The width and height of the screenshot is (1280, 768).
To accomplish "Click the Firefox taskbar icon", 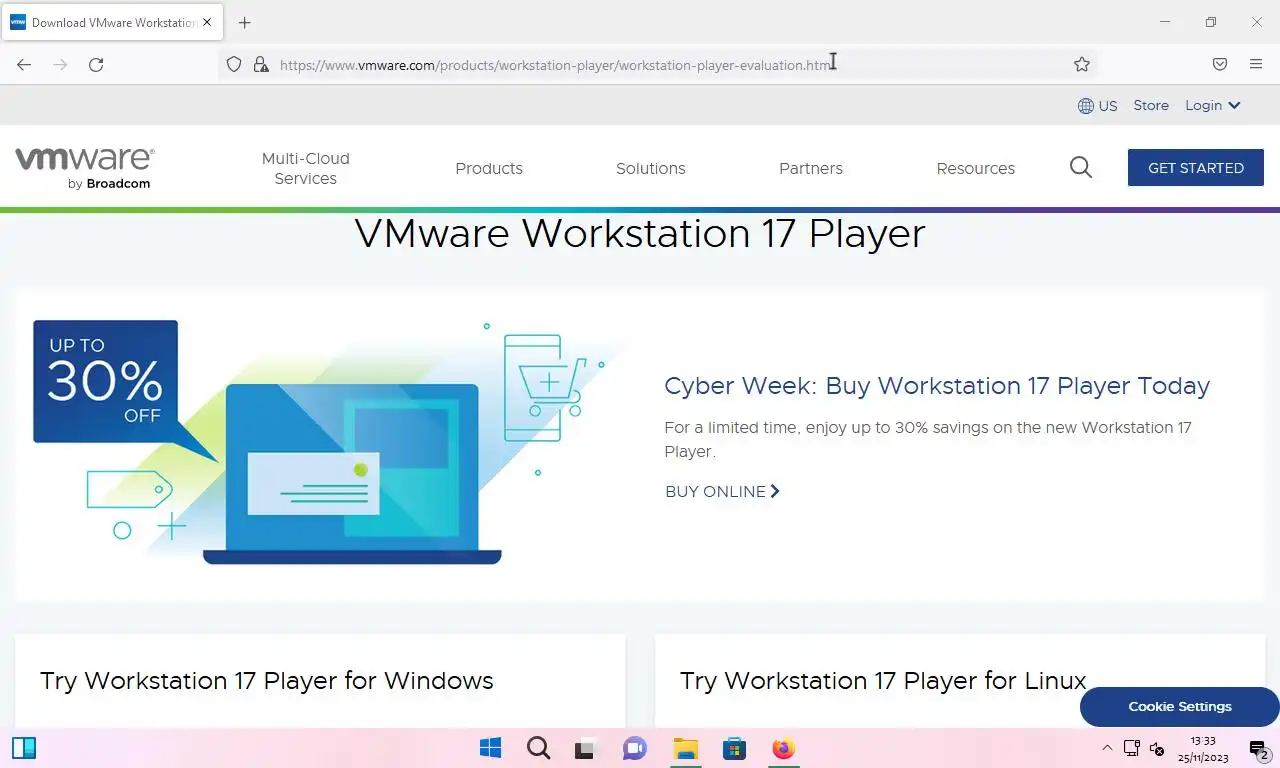I will (x=783, y=748).
